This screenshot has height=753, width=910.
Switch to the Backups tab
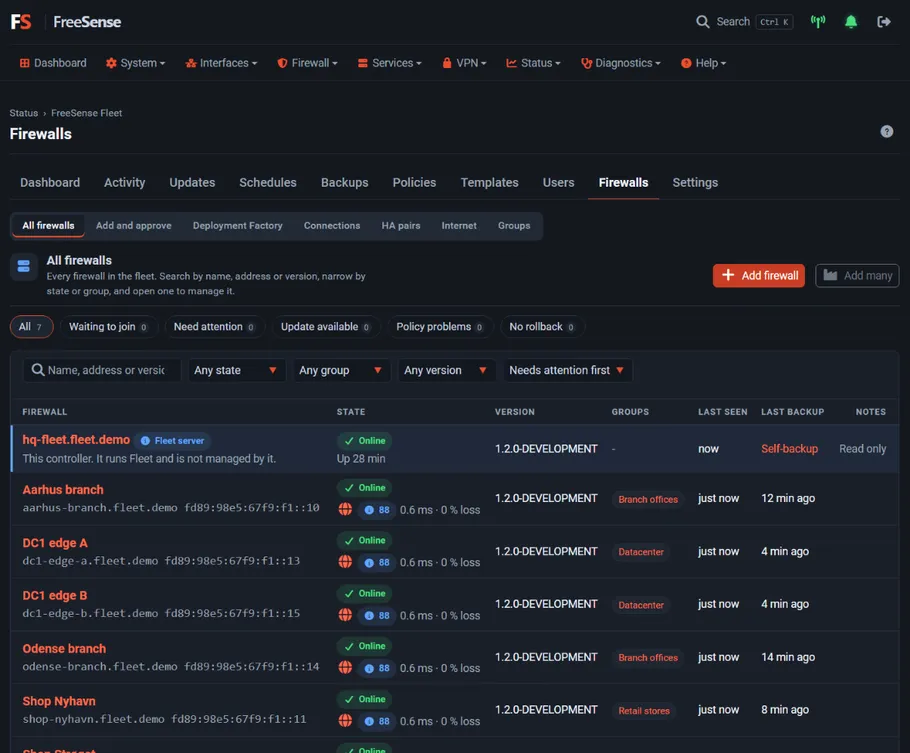(345, 182)
